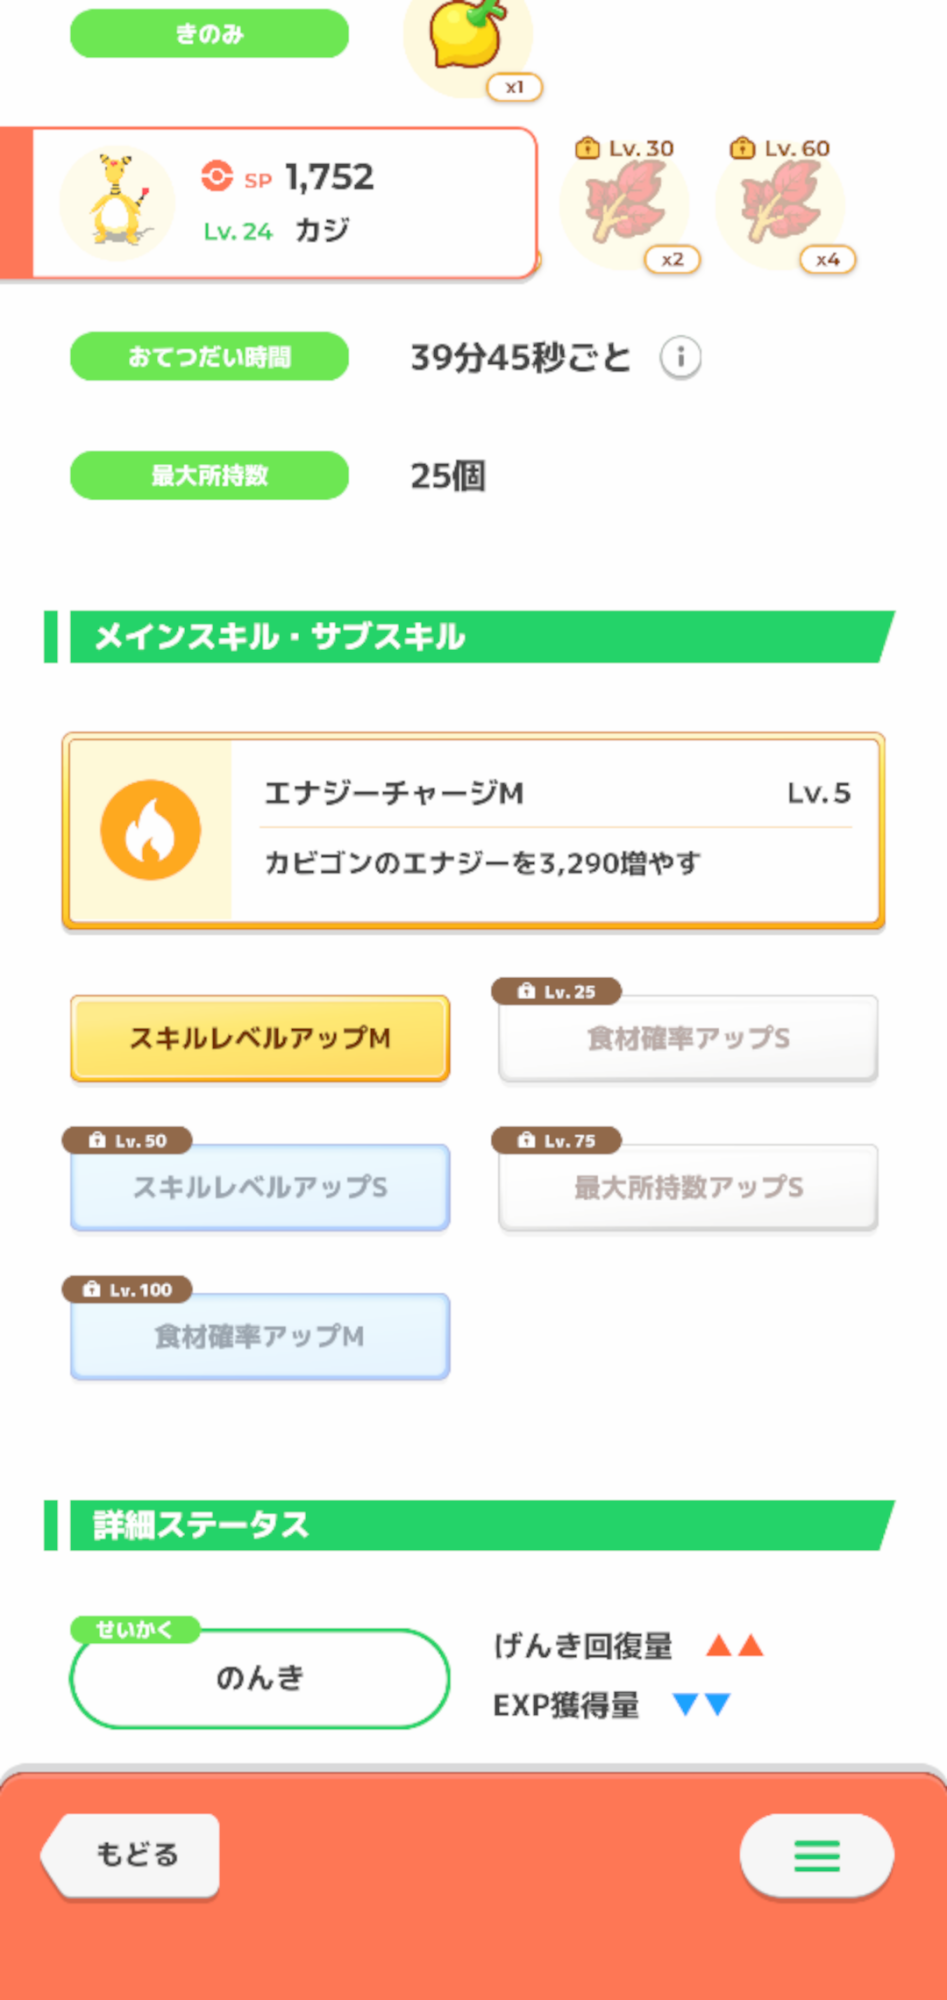The height and width of the screenshot is (2000, 947).
Task: Tap the 最大所持数 green label
Action: pyautogui.click(x=209, y=475)
